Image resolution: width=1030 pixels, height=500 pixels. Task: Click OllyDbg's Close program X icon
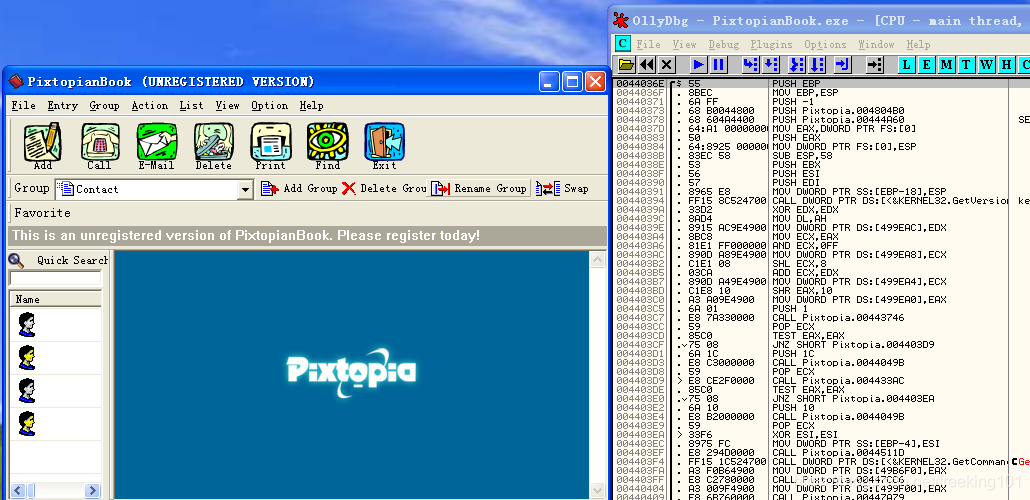667,64
